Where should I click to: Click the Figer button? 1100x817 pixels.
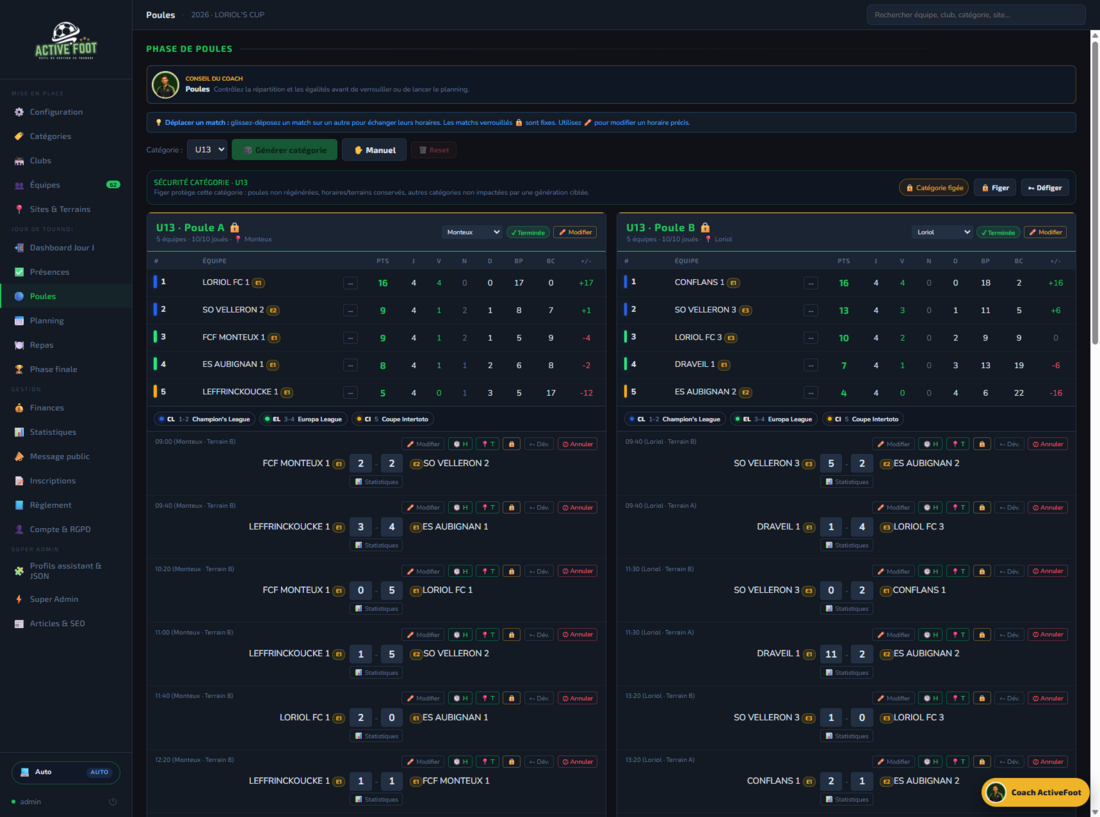point(995,187)
